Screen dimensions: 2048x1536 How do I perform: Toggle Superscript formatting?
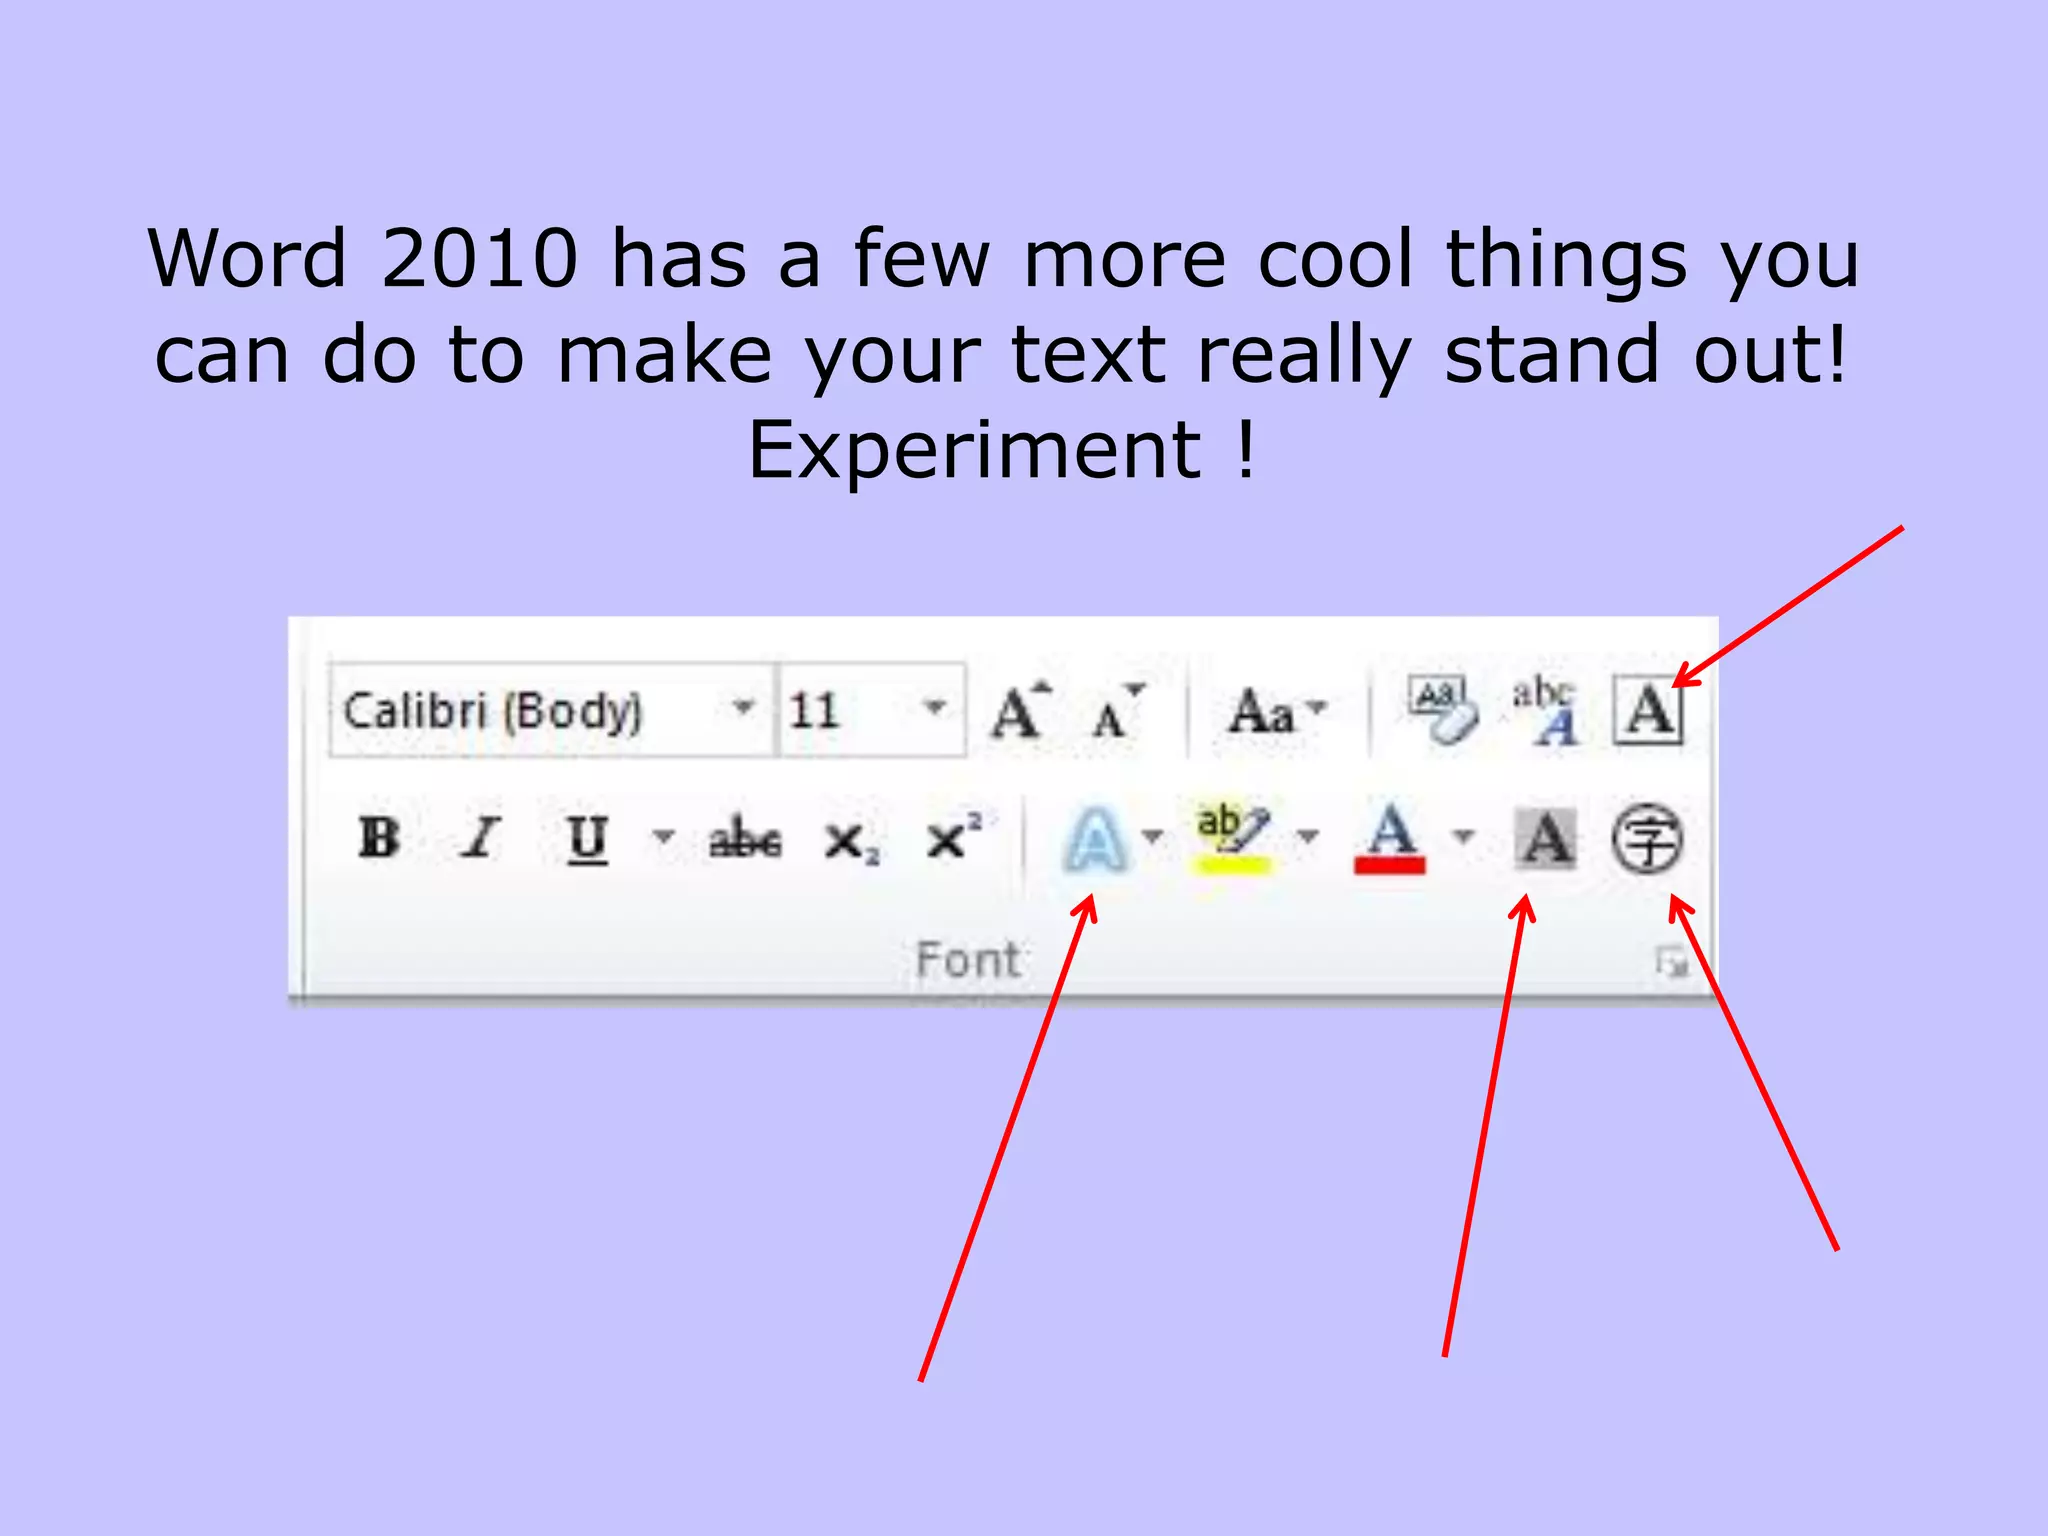(953, 836)
